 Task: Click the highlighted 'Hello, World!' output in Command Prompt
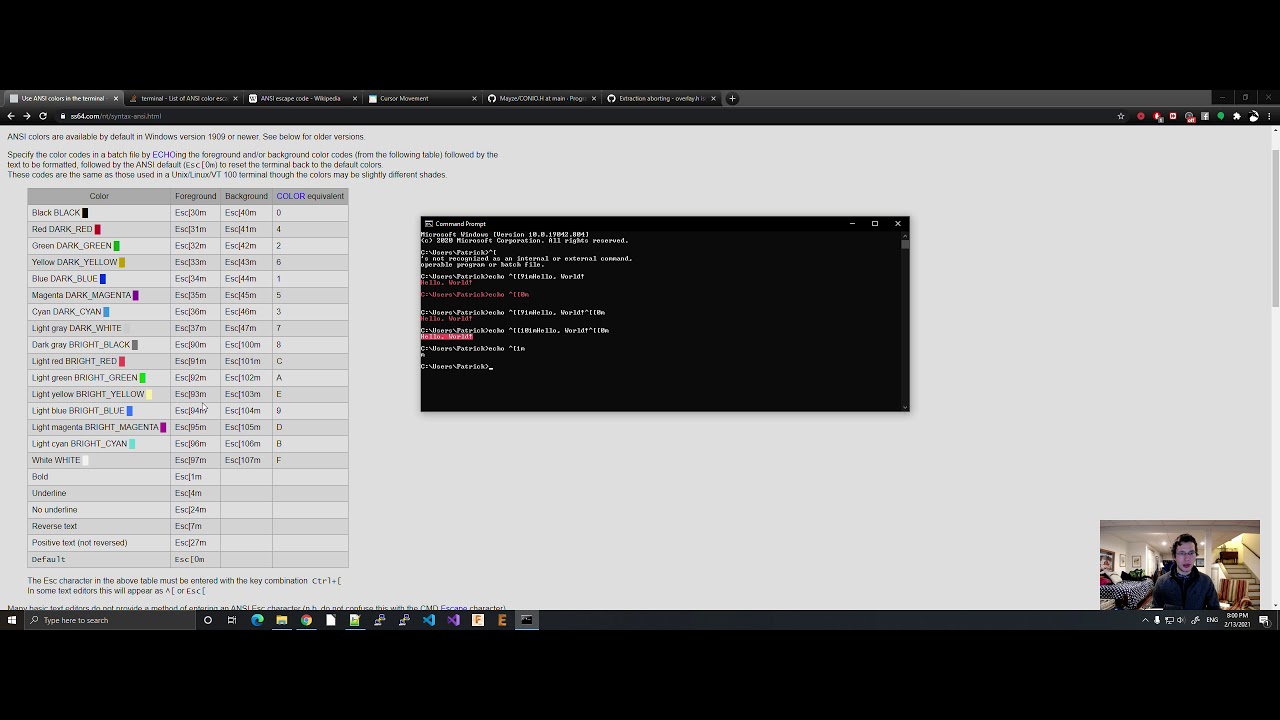point(446,337)
